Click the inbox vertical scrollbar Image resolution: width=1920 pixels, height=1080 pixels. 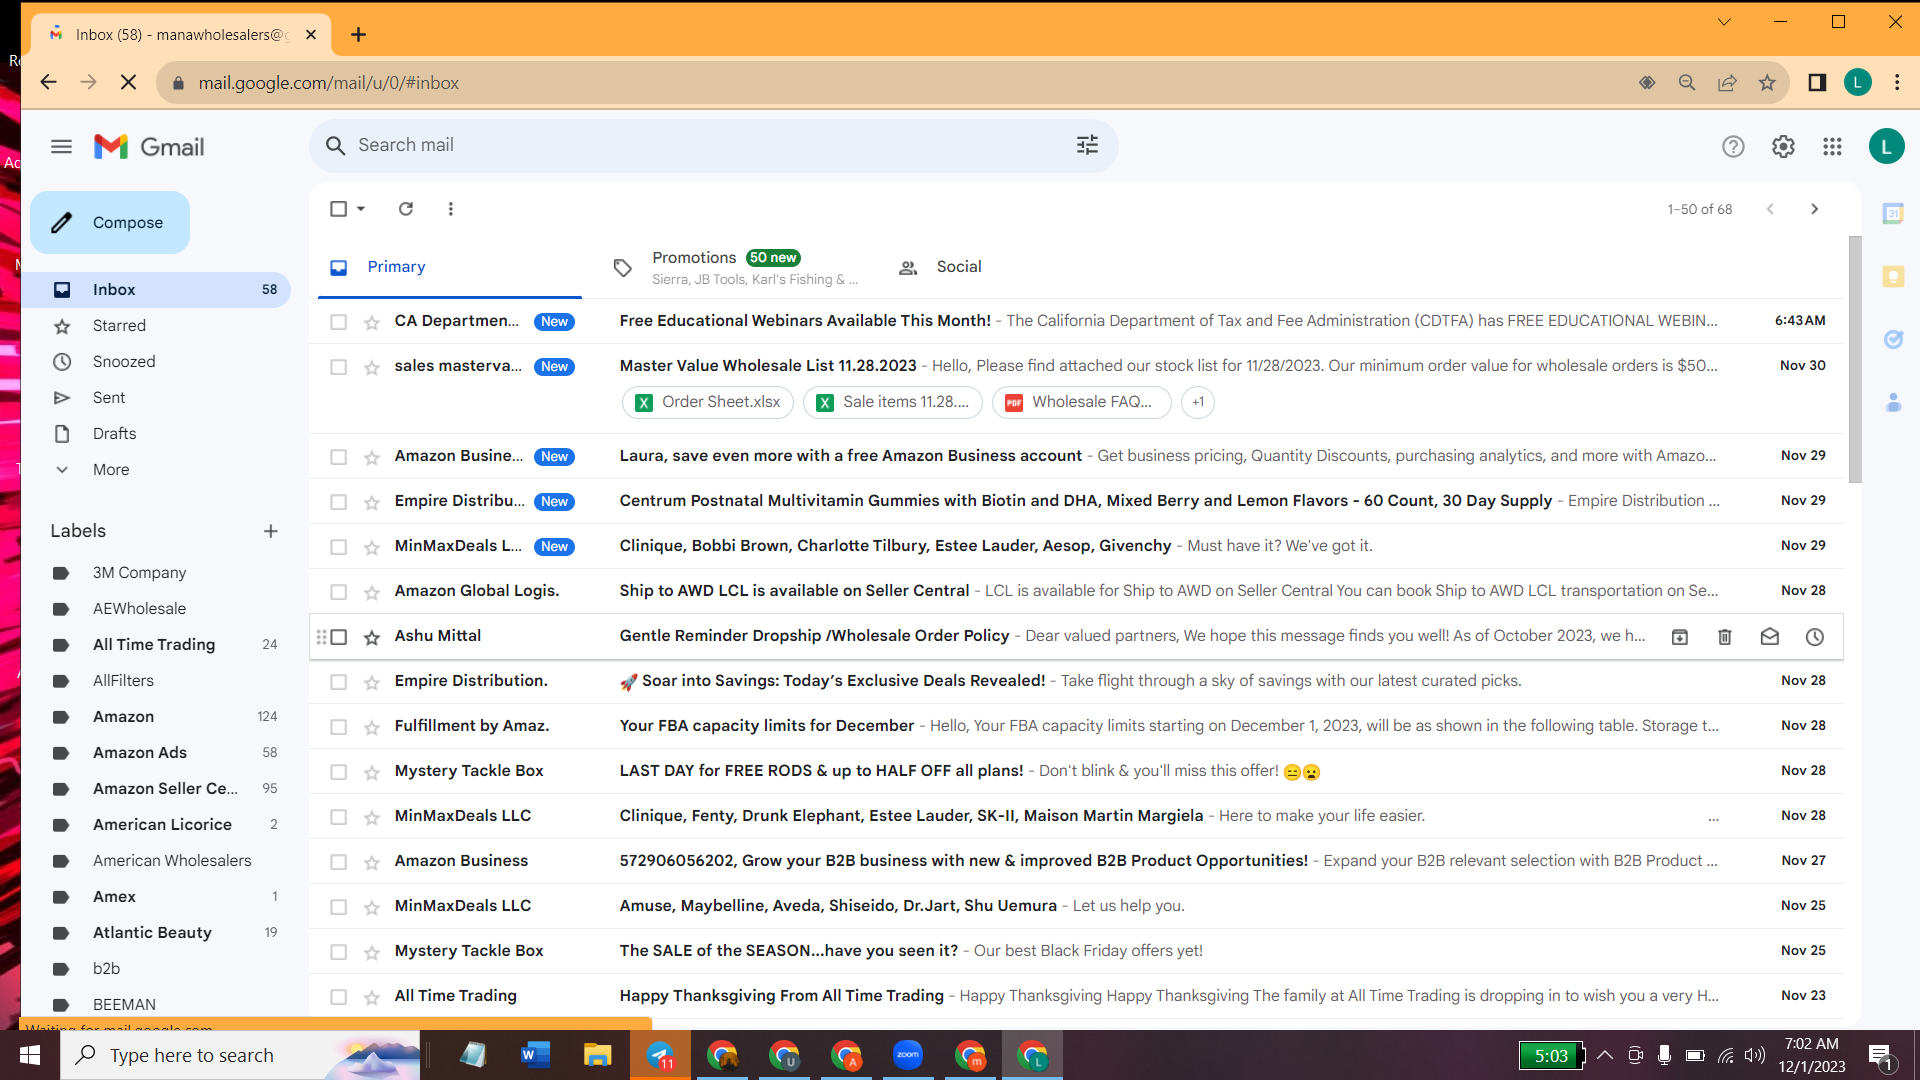1855,360
